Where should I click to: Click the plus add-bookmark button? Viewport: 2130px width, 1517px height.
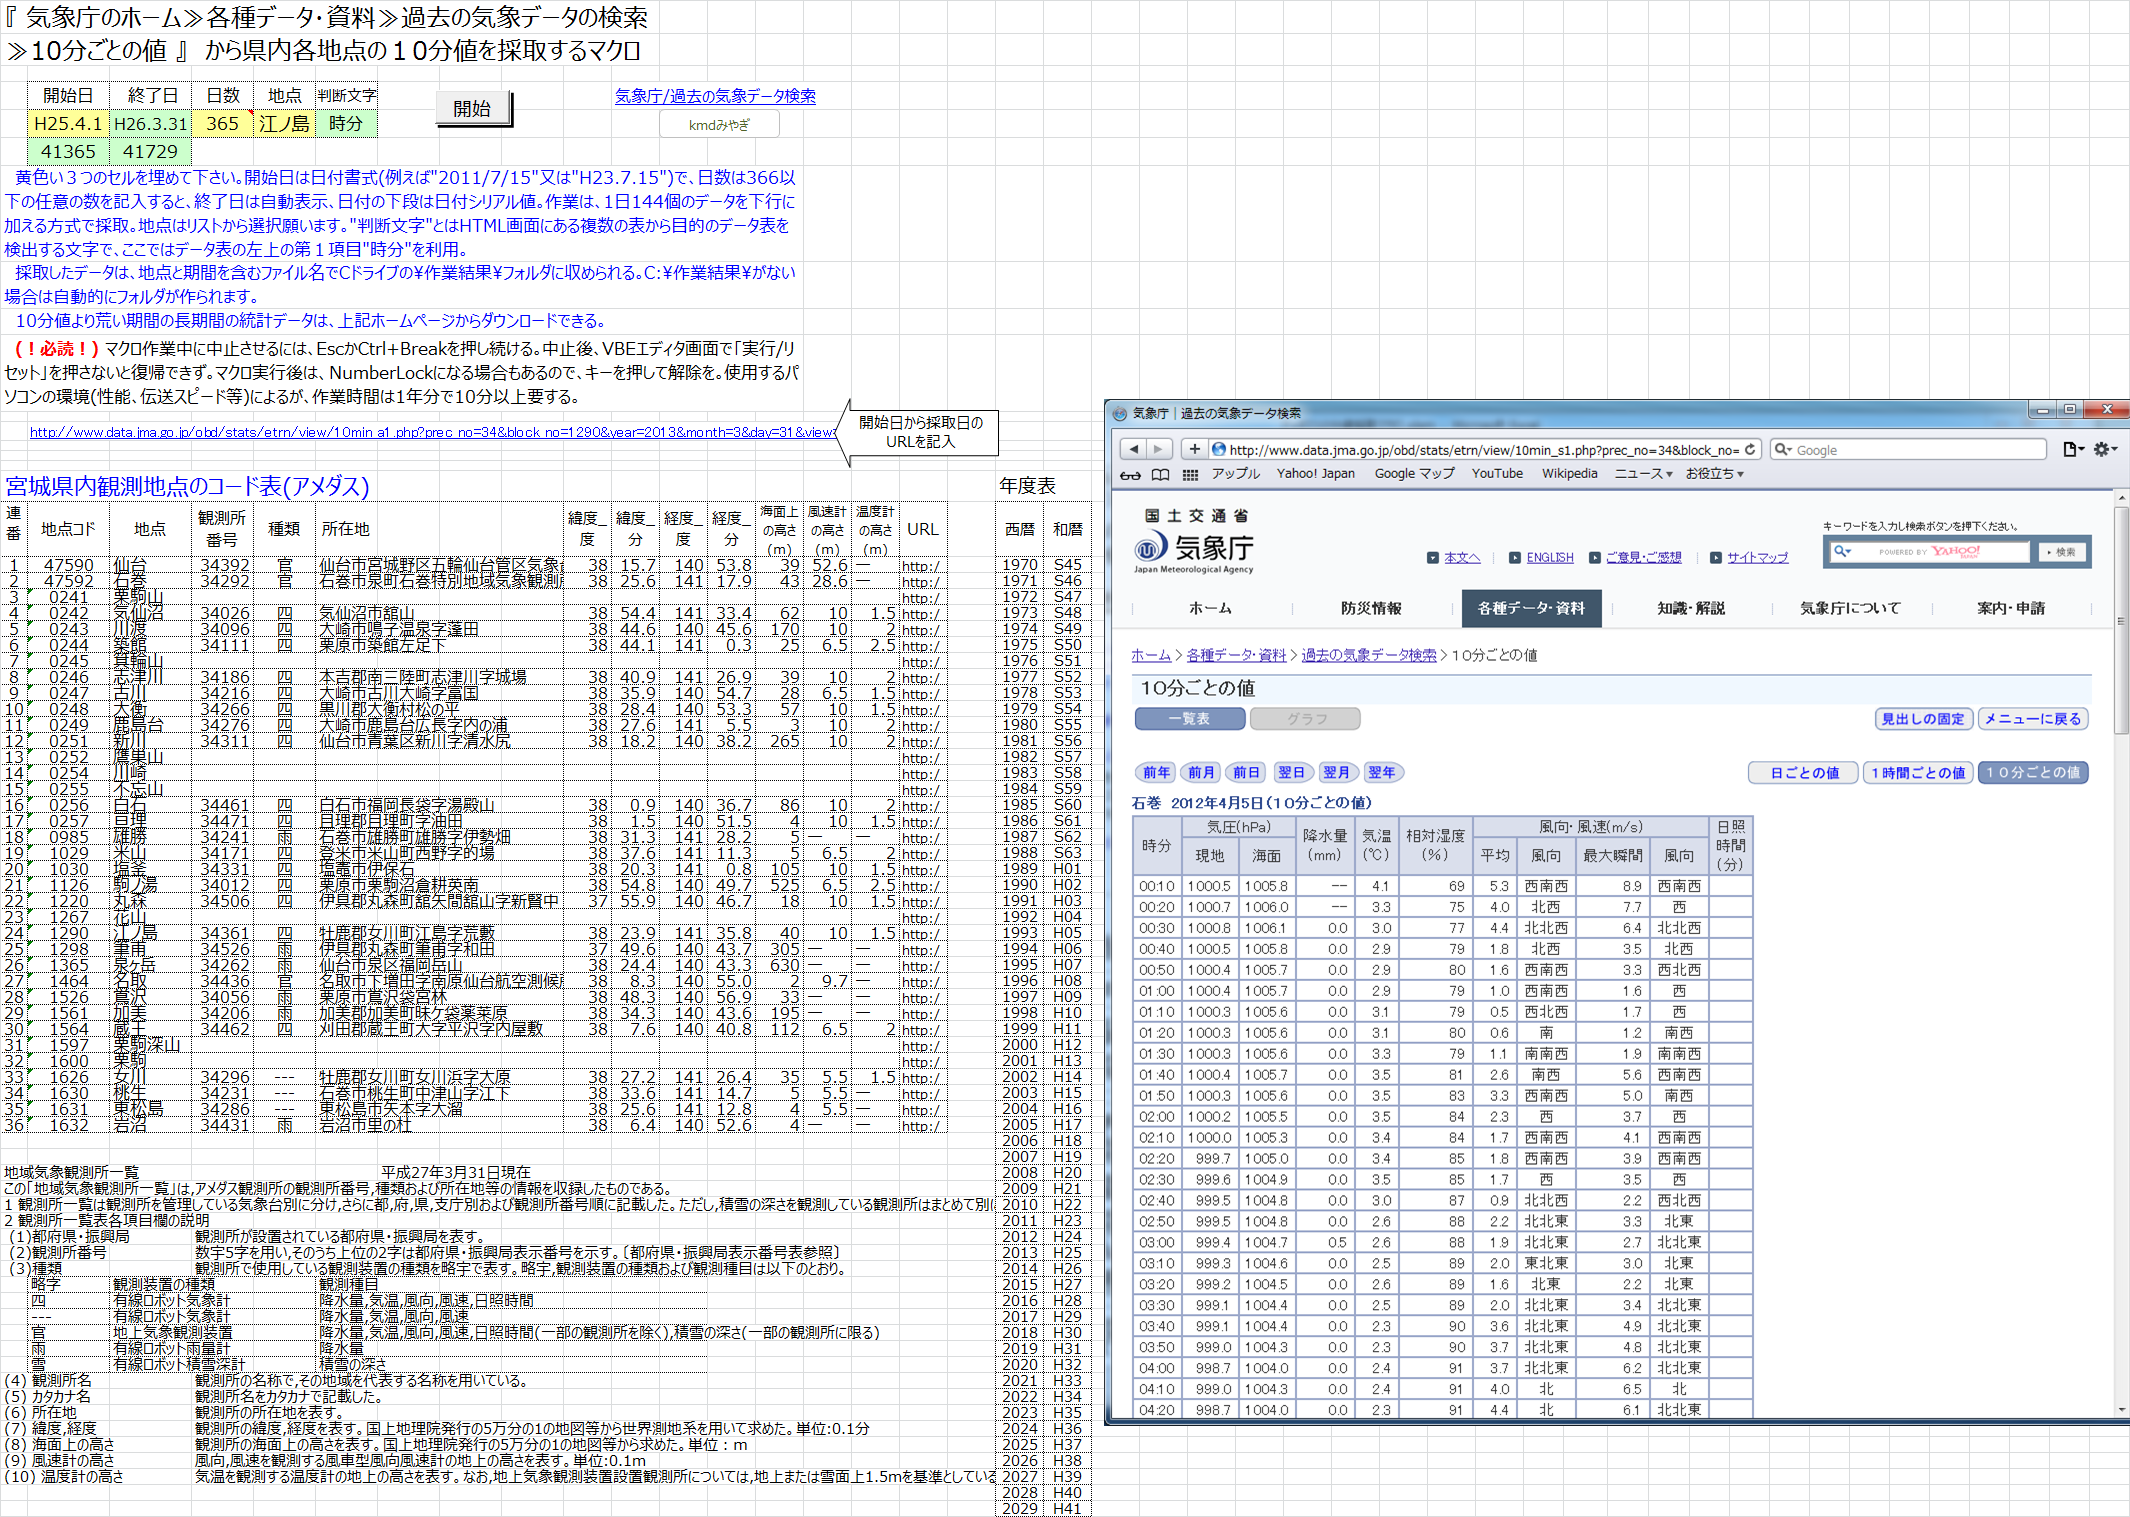(x=1194, y=449)
